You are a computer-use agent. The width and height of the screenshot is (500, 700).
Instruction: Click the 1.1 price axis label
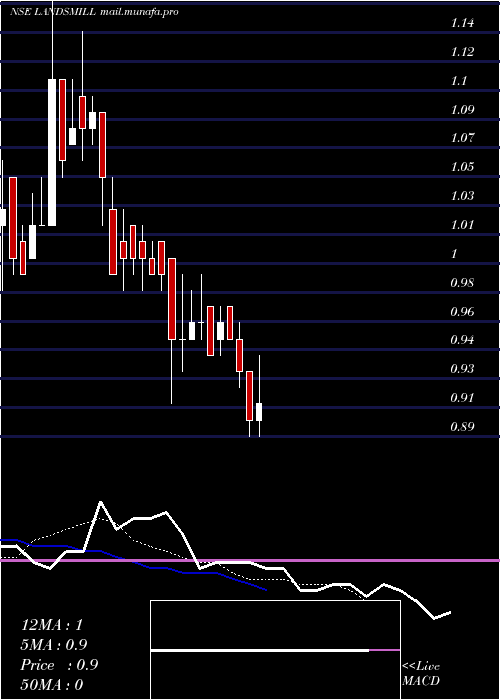coord(459,80)
